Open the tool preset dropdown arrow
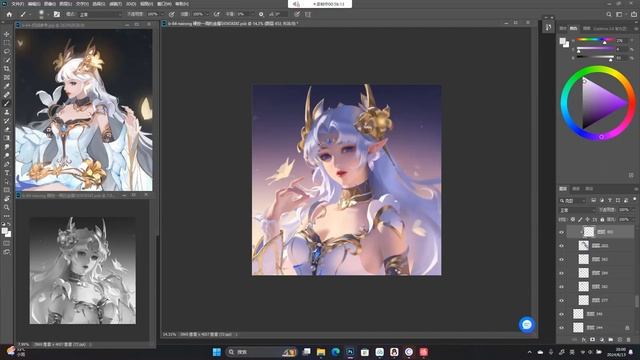 pyautogui.click(x=30, y=14)
